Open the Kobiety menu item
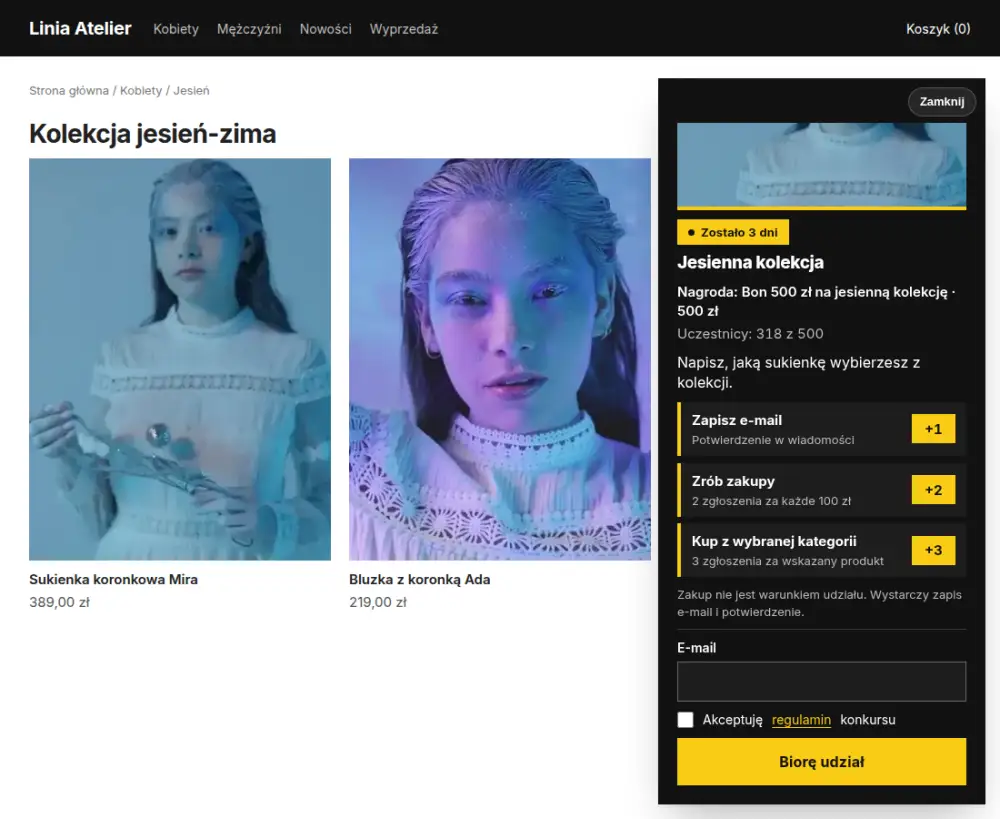This screenshot has width=1000, height=819. [x=176, y=29]
